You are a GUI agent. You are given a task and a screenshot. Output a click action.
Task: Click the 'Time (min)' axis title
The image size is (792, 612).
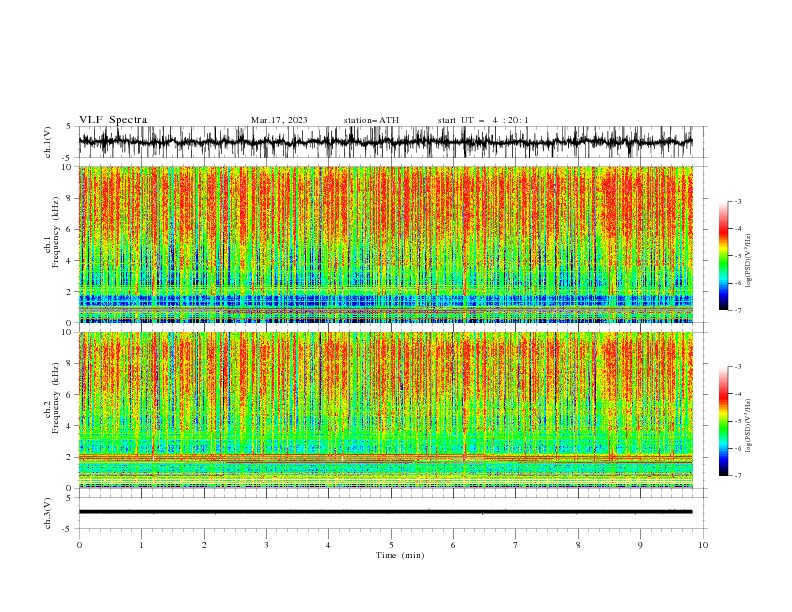click(x=400, y=555)
